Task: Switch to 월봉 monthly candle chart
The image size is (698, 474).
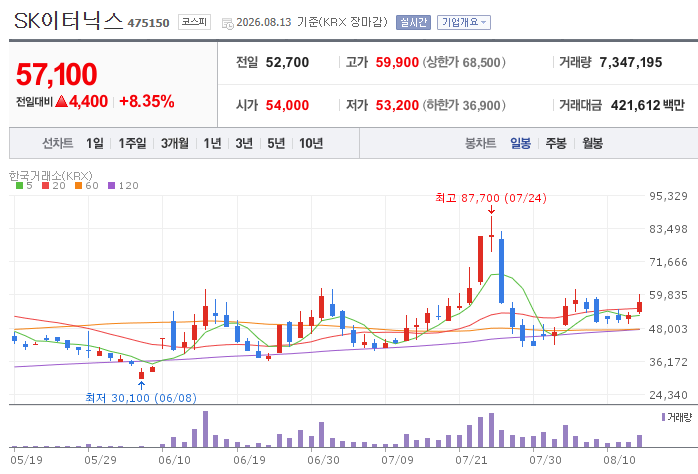Action: (x=592, y=143)
